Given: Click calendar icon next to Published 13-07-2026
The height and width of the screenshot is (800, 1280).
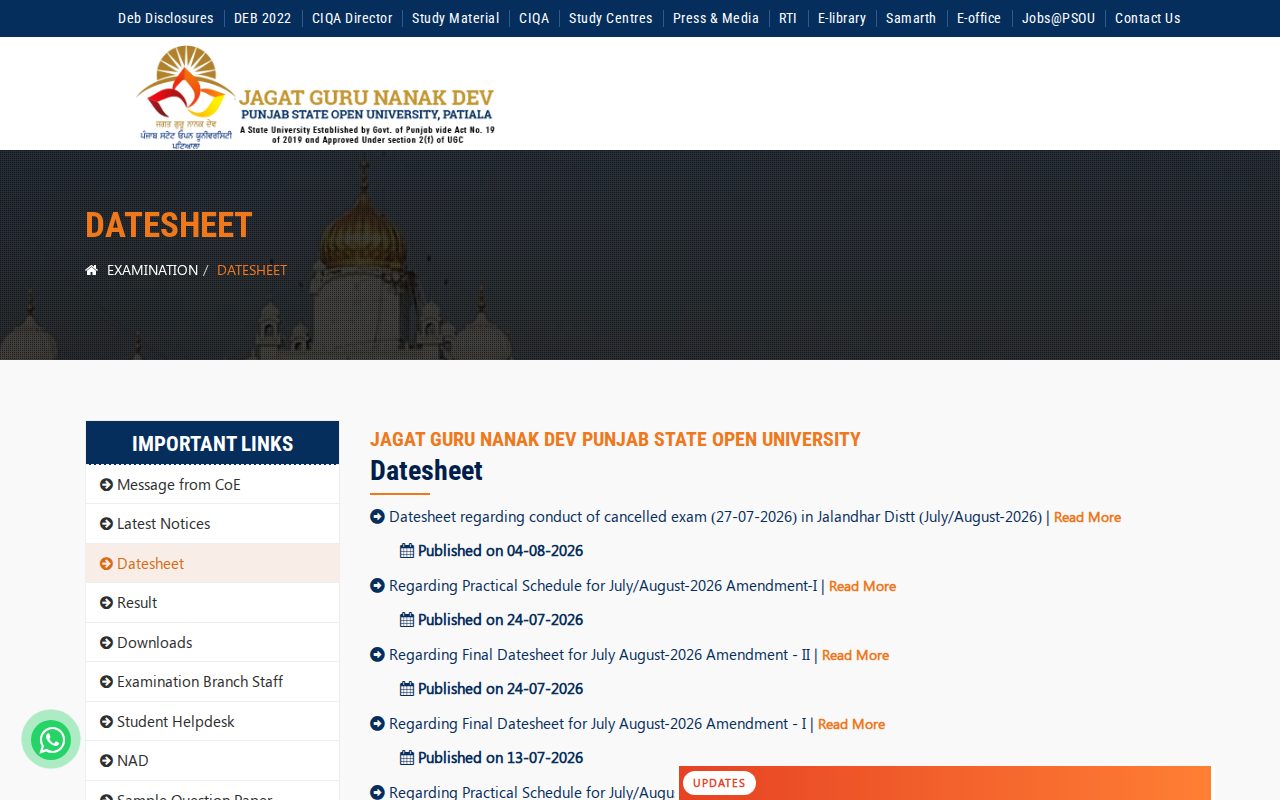Looking at the screenshot, I should click(407, 758).
